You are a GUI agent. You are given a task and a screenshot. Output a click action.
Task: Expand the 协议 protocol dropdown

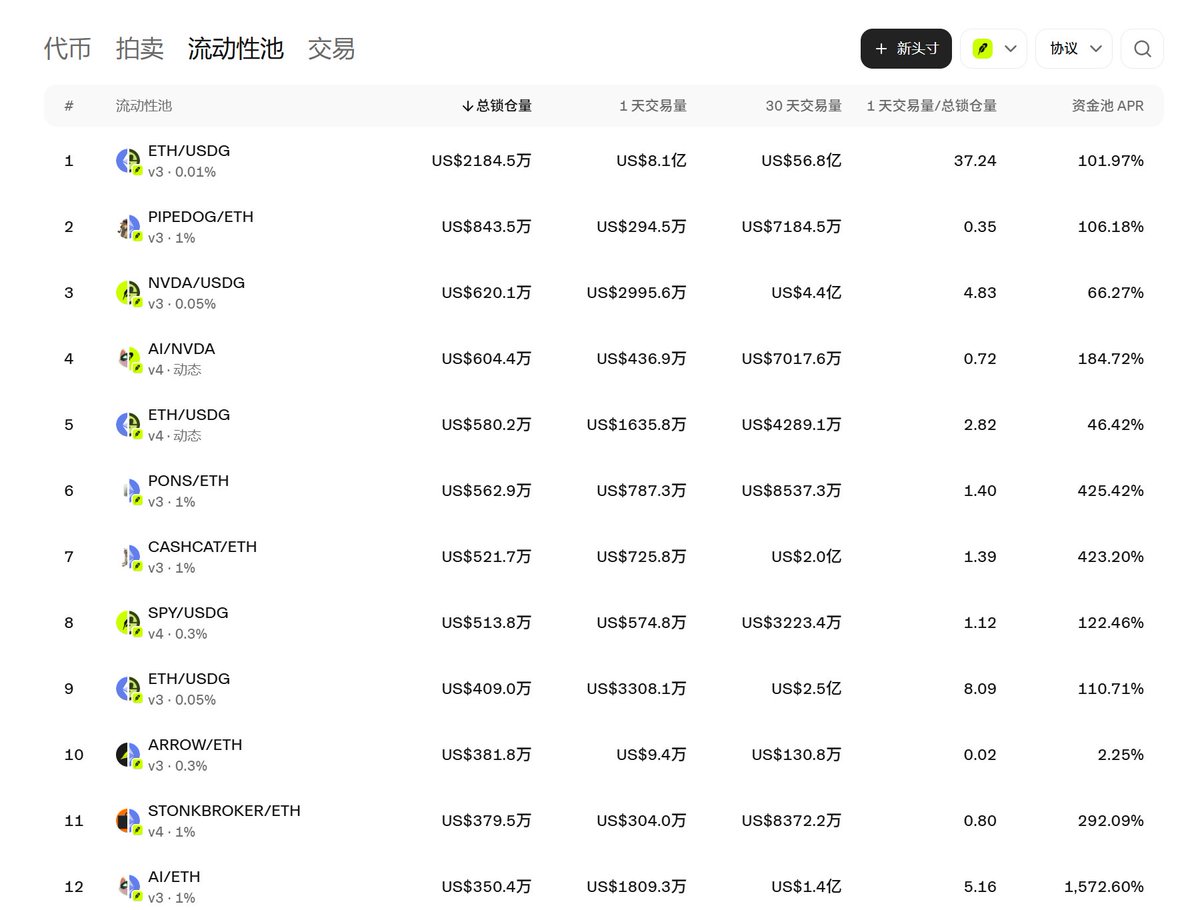(1074, 49)
